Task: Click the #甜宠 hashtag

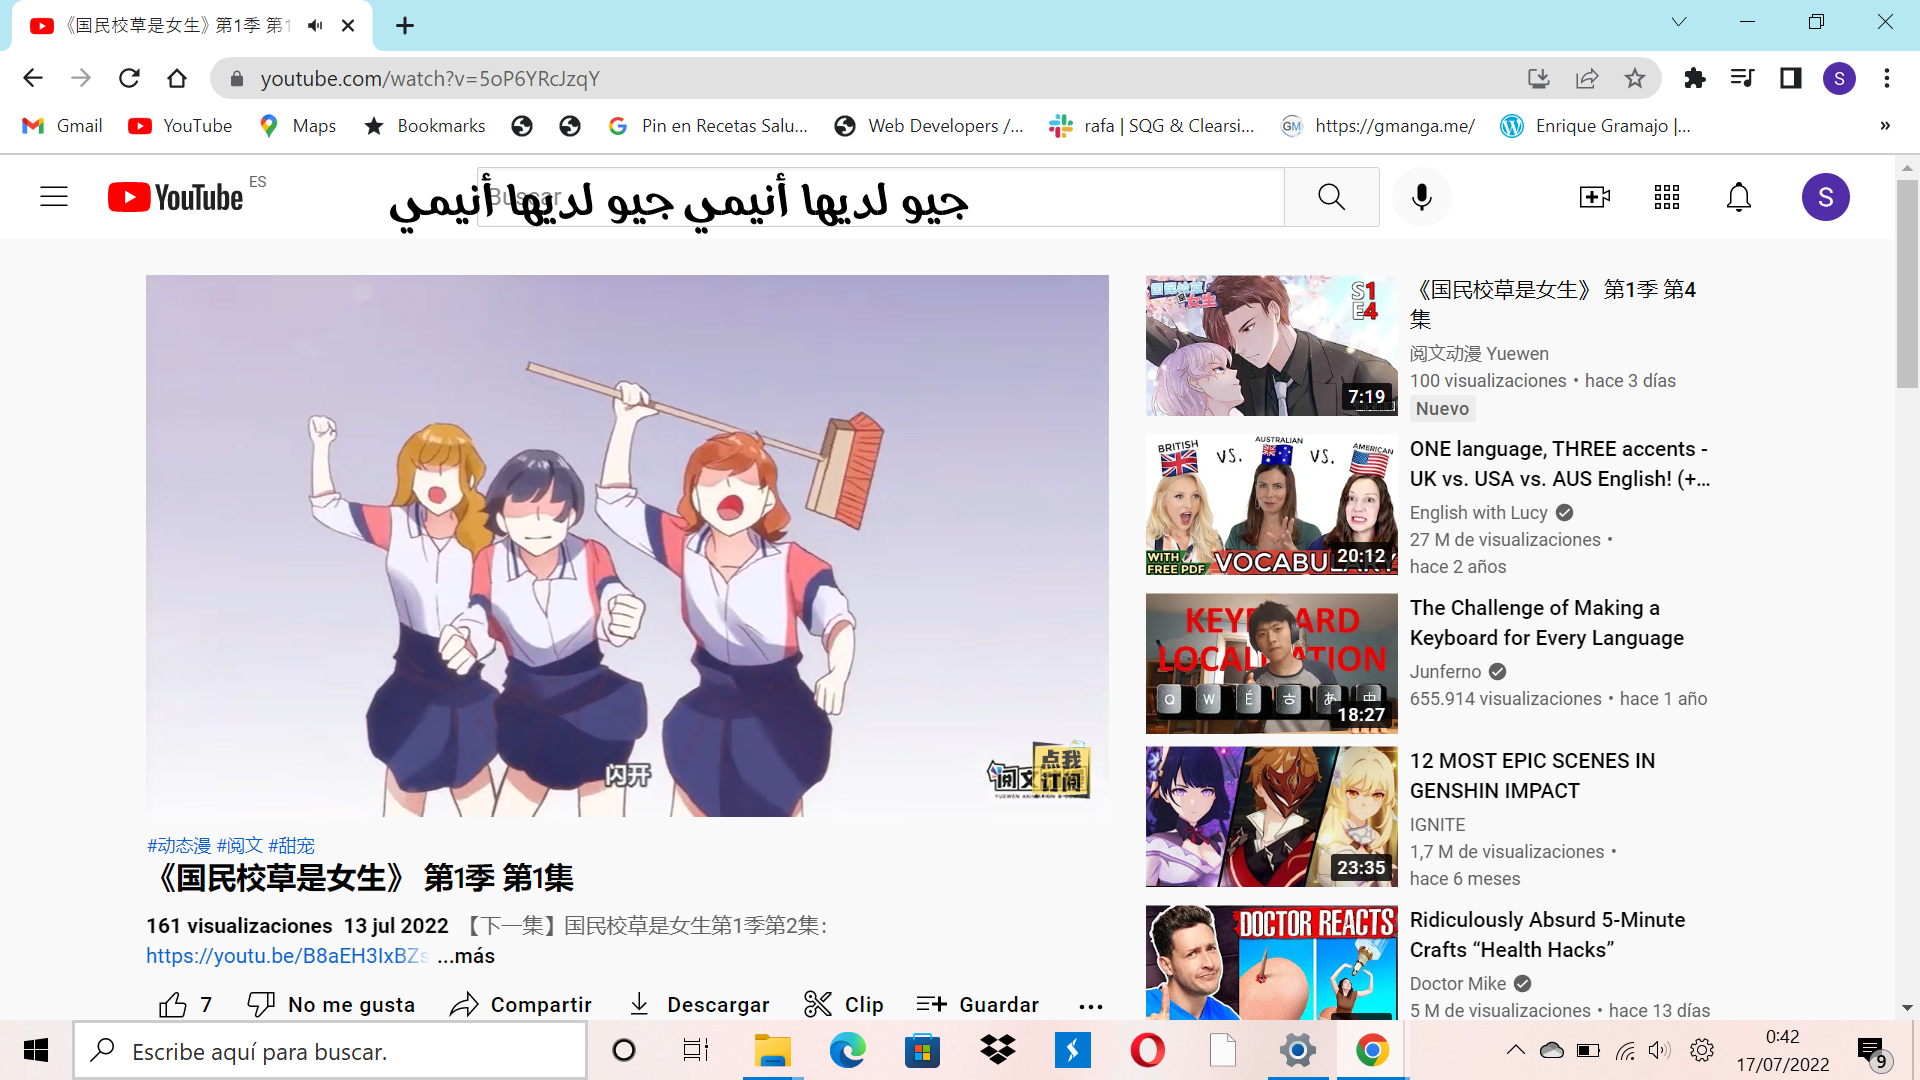Action: click(291, 846)
